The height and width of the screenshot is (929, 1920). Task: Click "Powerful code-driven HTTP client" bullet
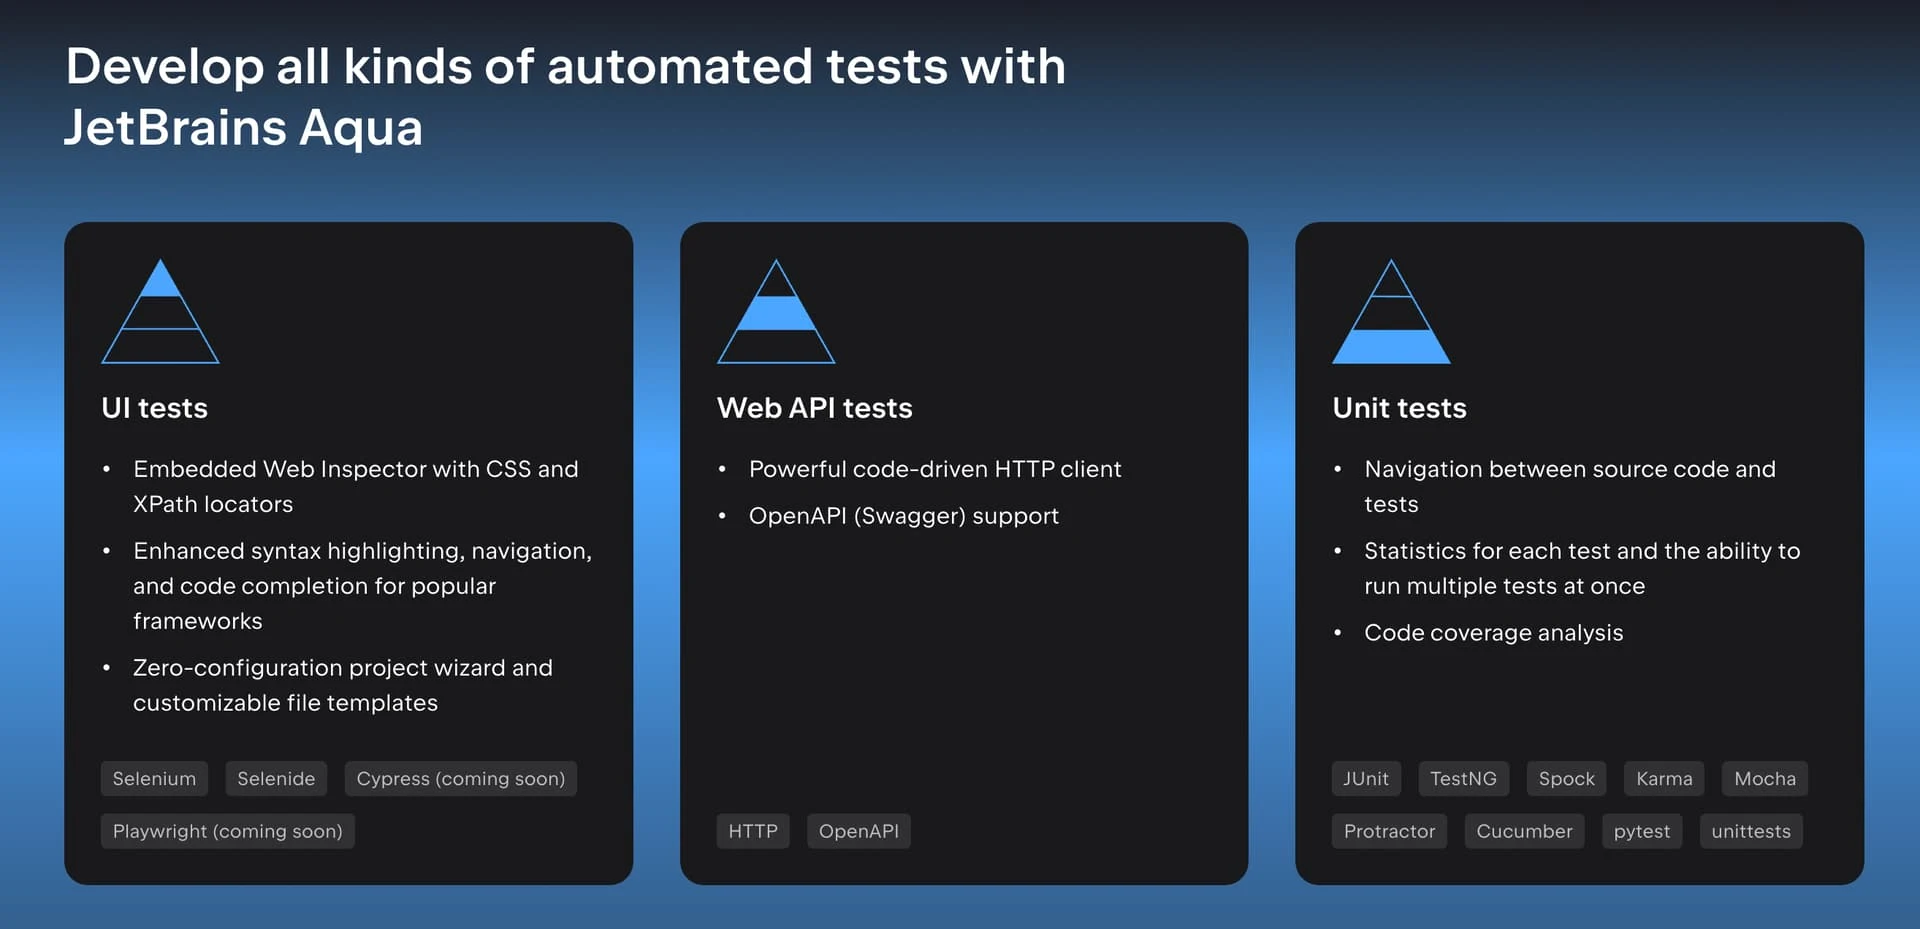935,469
